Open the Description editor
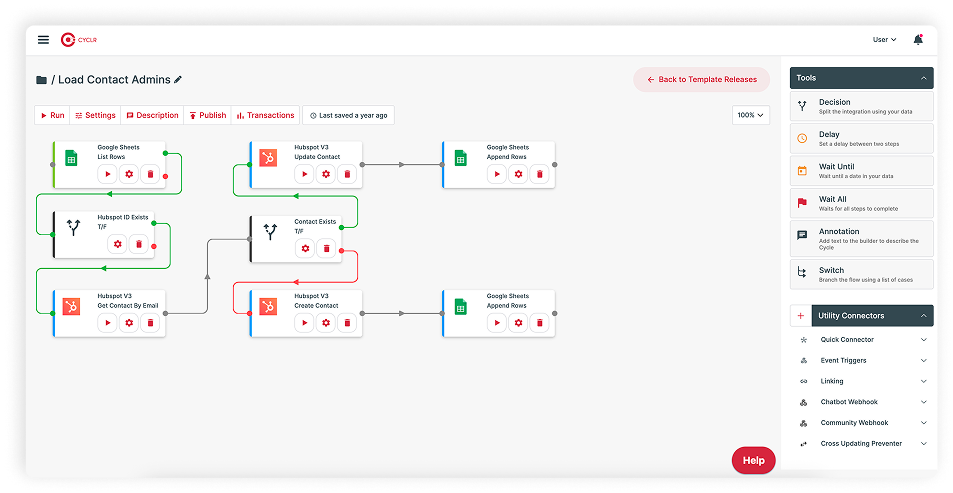 tap(152, 115)
